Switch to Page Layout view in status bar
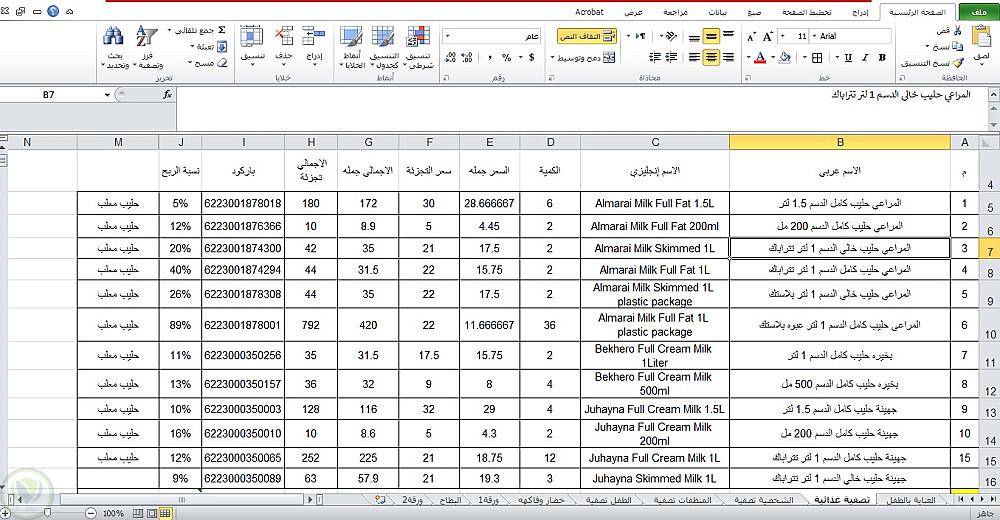The width and height of the screenshot is (1000, 520). (x=151, y=513)
